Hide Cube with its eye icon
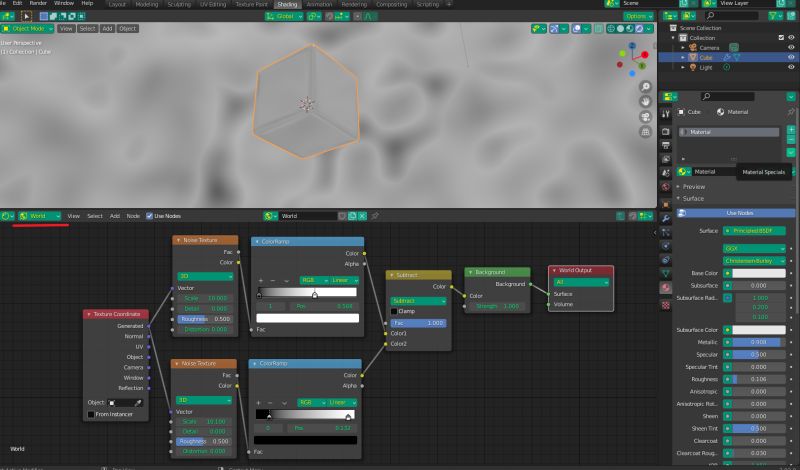This screenshot has height=470, width=800. [791, 57]
